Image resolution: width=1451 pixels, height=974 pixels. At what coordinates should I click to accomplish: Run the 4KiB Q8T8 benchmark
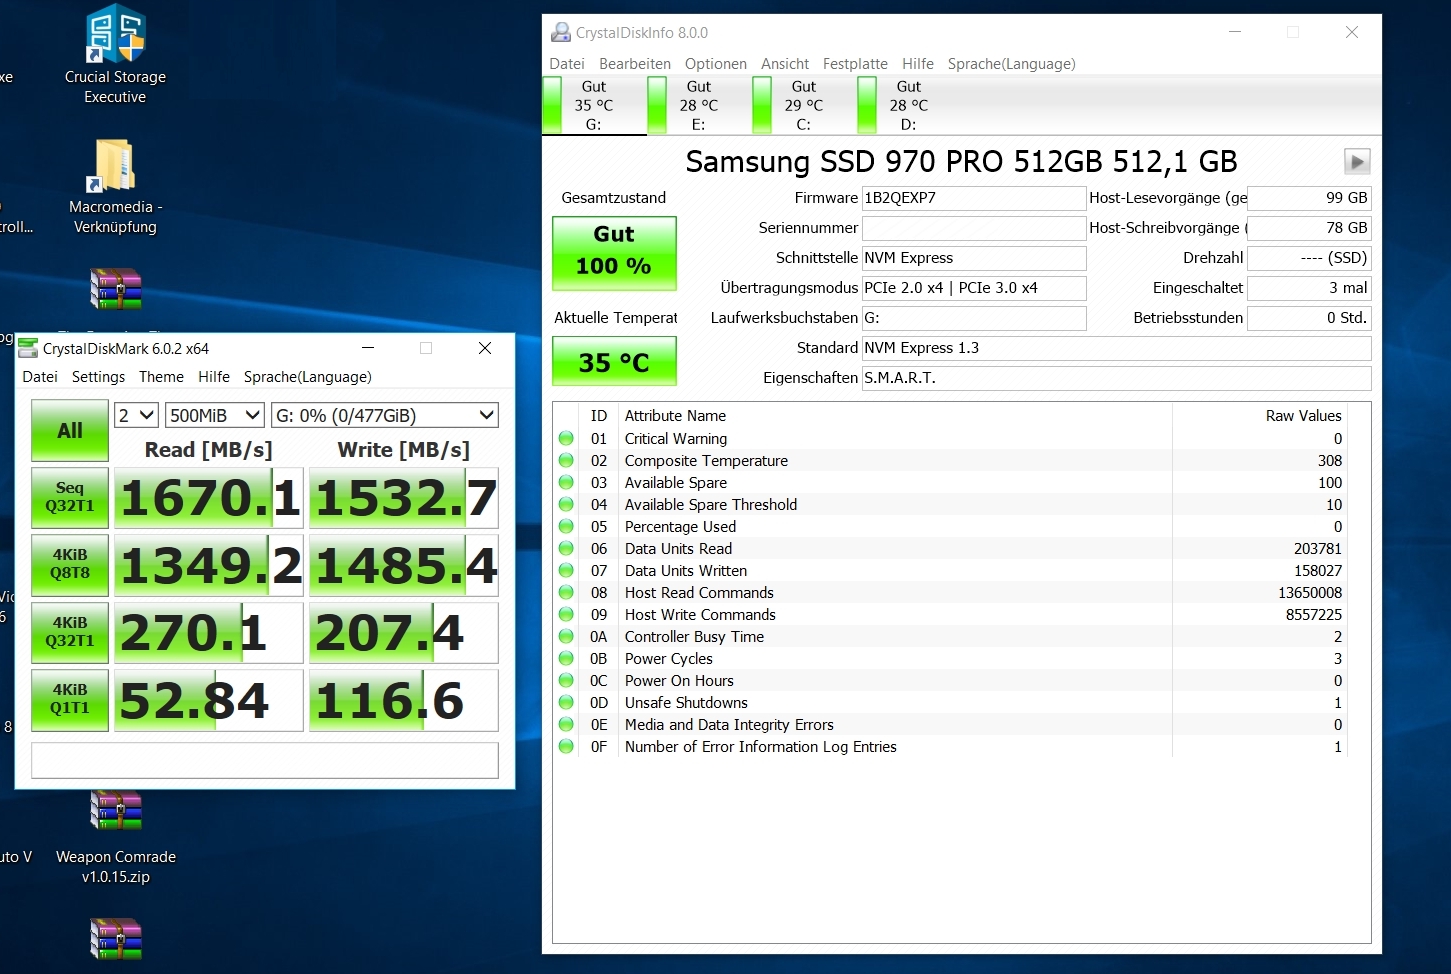70,564
